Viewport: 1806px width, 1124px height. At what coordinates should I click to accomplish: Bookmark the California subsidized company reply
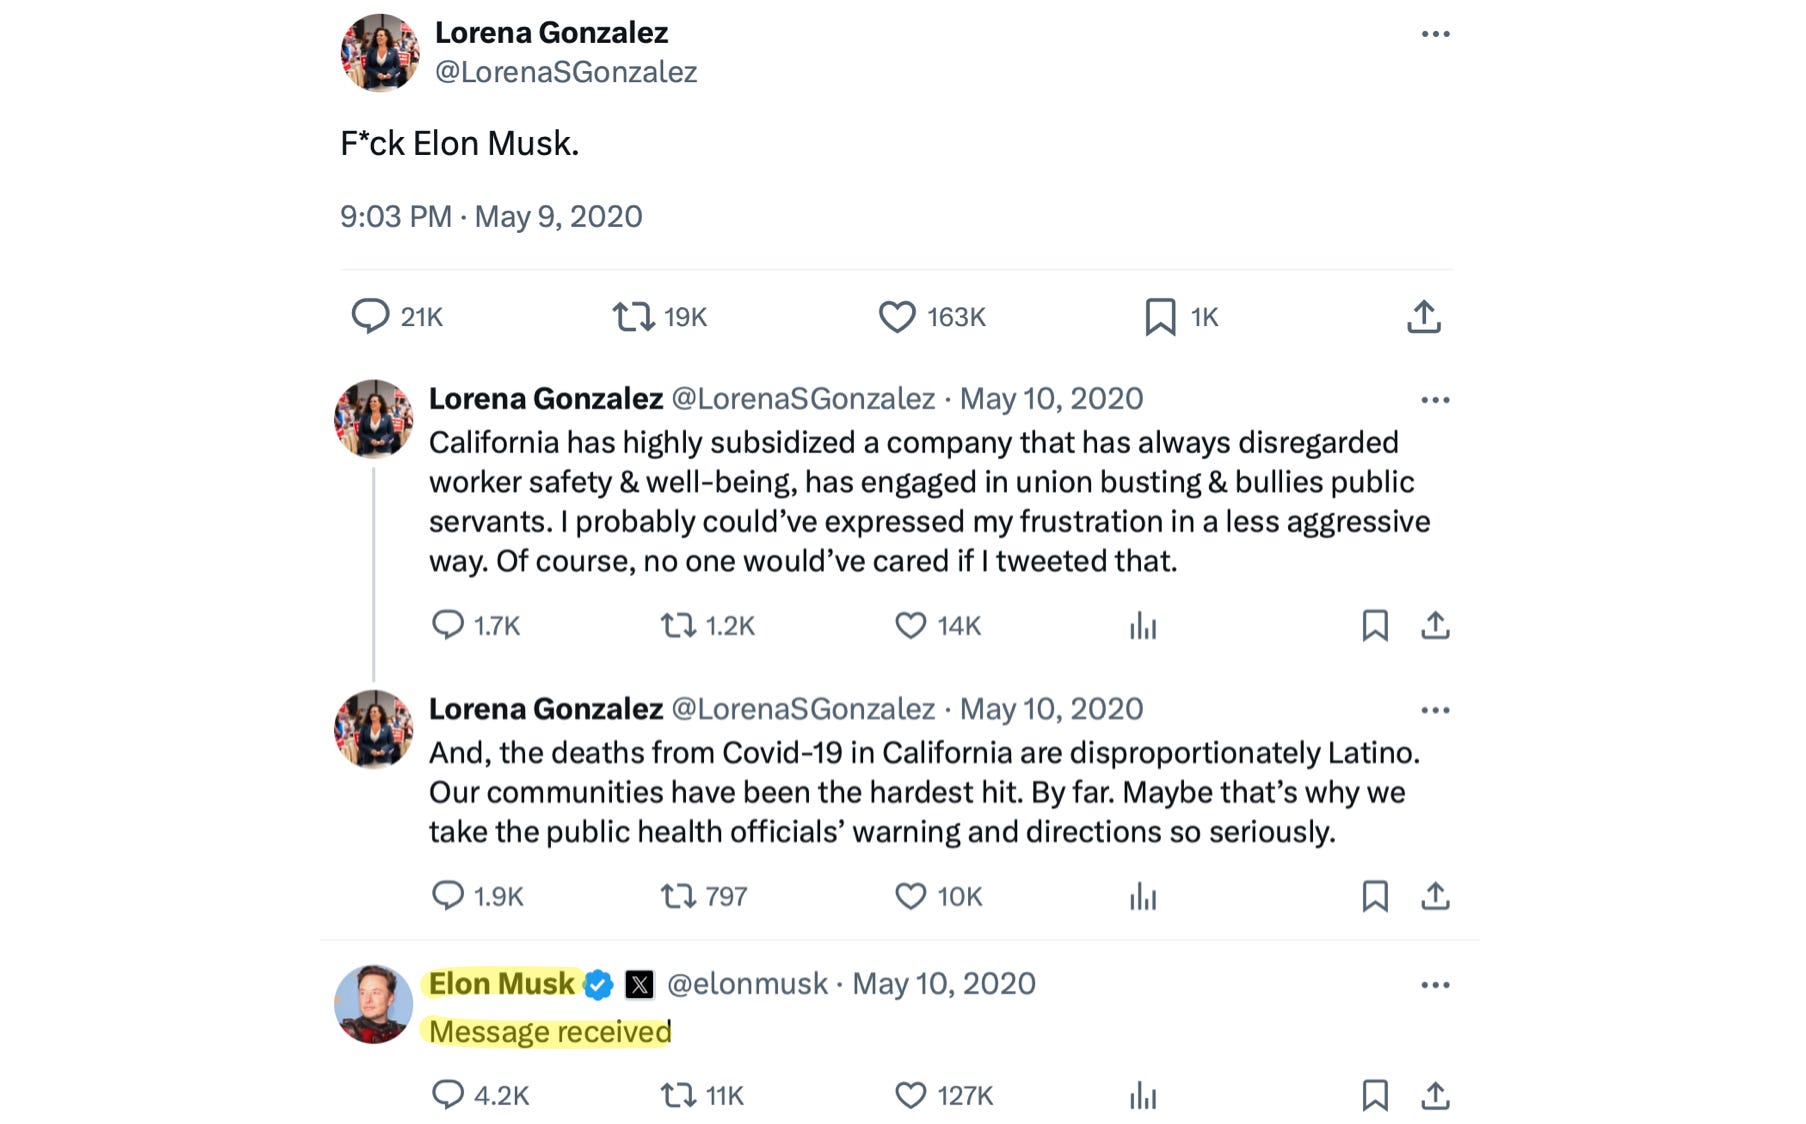pyautogui.click(x=1375, y=626)
